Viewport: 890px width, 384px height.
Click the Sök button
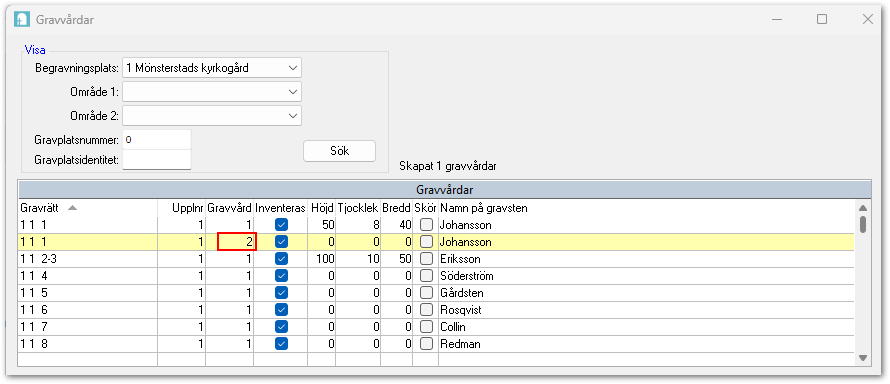[x=339, y=151]
